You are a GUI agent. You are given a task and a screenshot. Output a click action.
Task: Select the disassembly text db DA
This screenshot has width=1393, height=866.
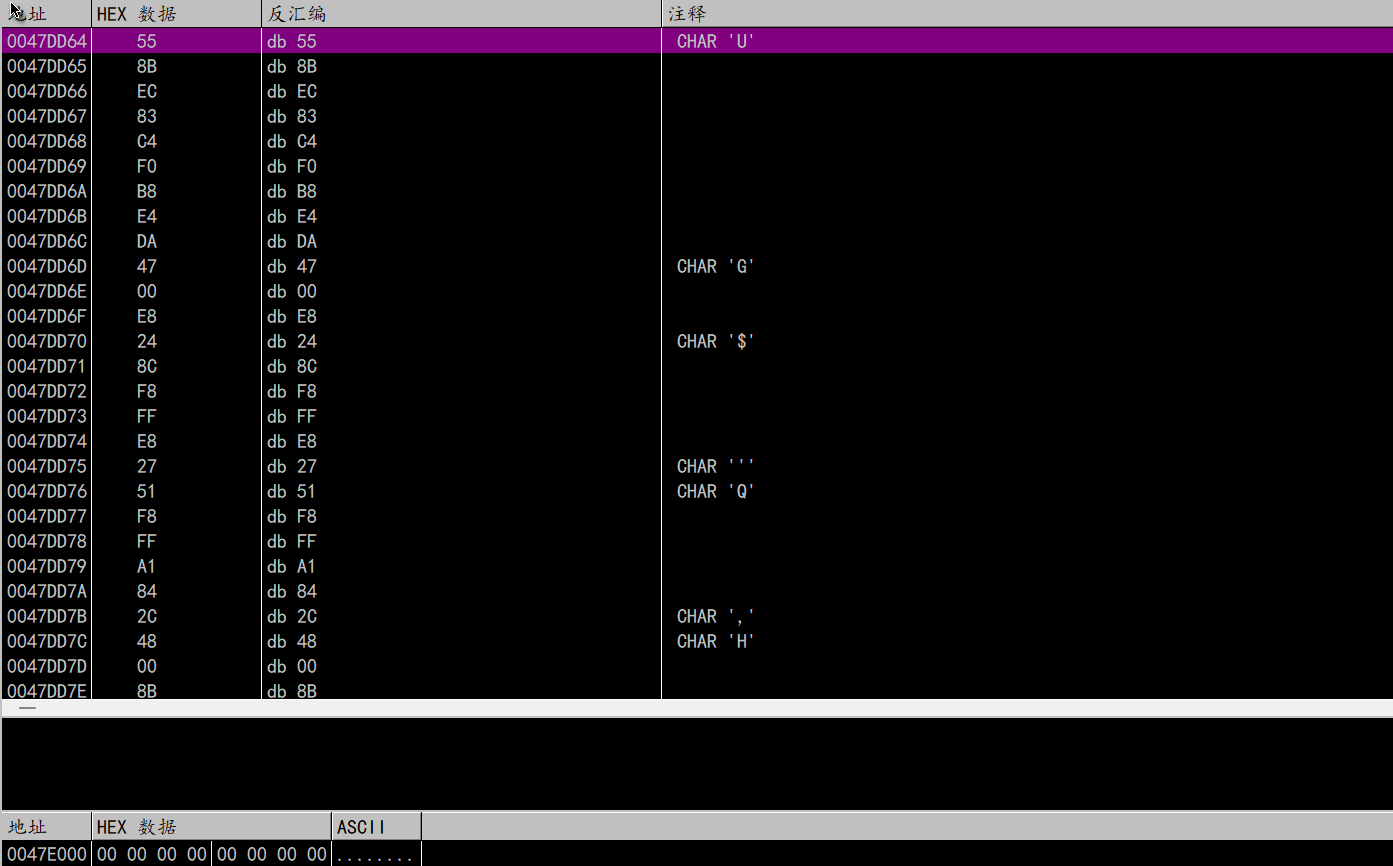[292, 241]
